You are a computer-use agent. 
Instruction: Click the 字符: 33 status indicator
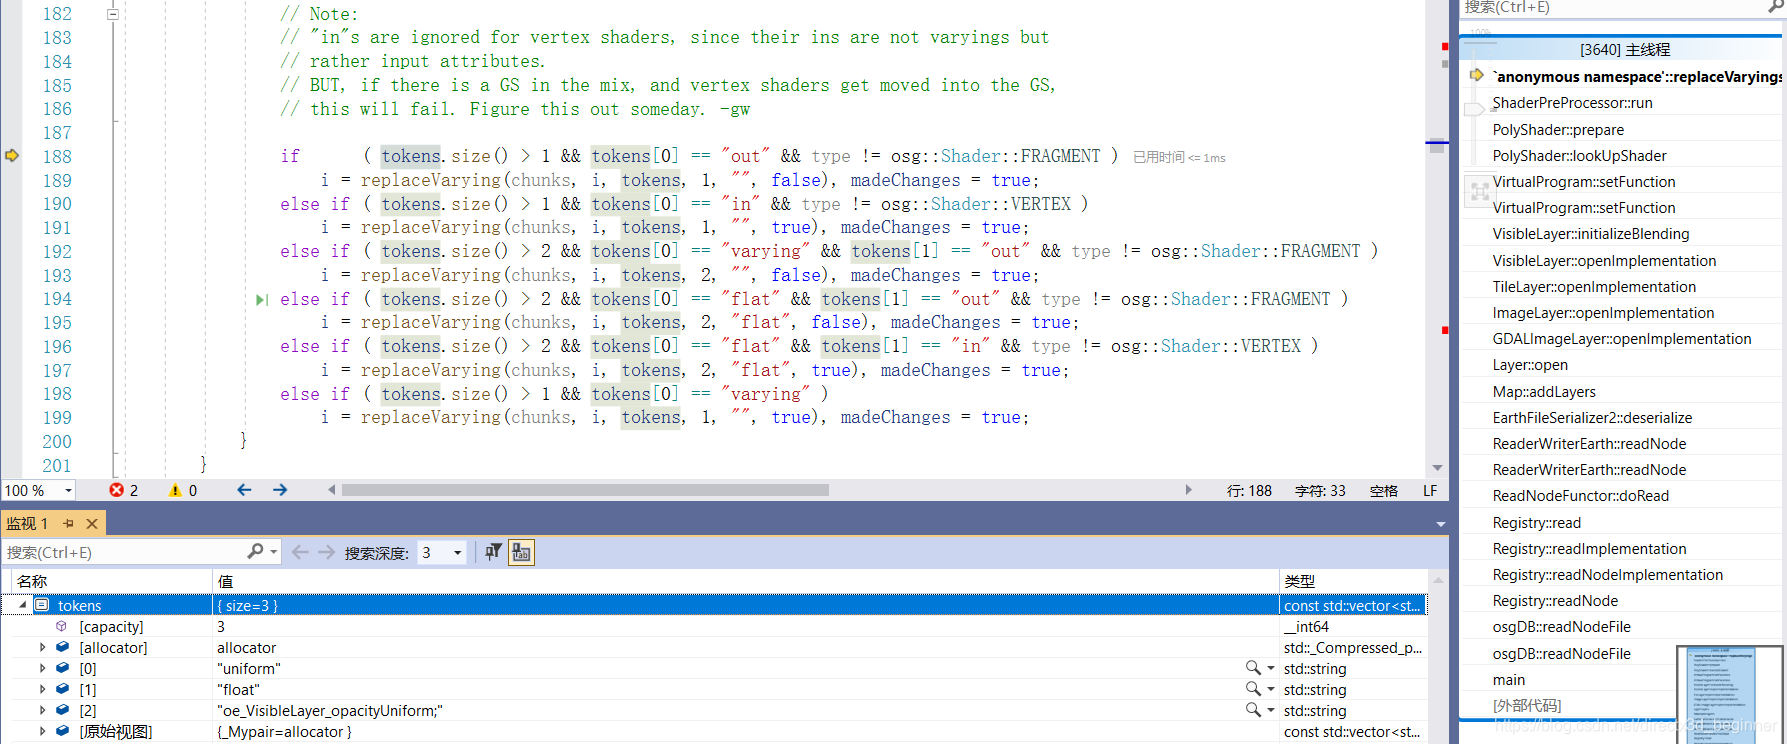(1320, 491)
